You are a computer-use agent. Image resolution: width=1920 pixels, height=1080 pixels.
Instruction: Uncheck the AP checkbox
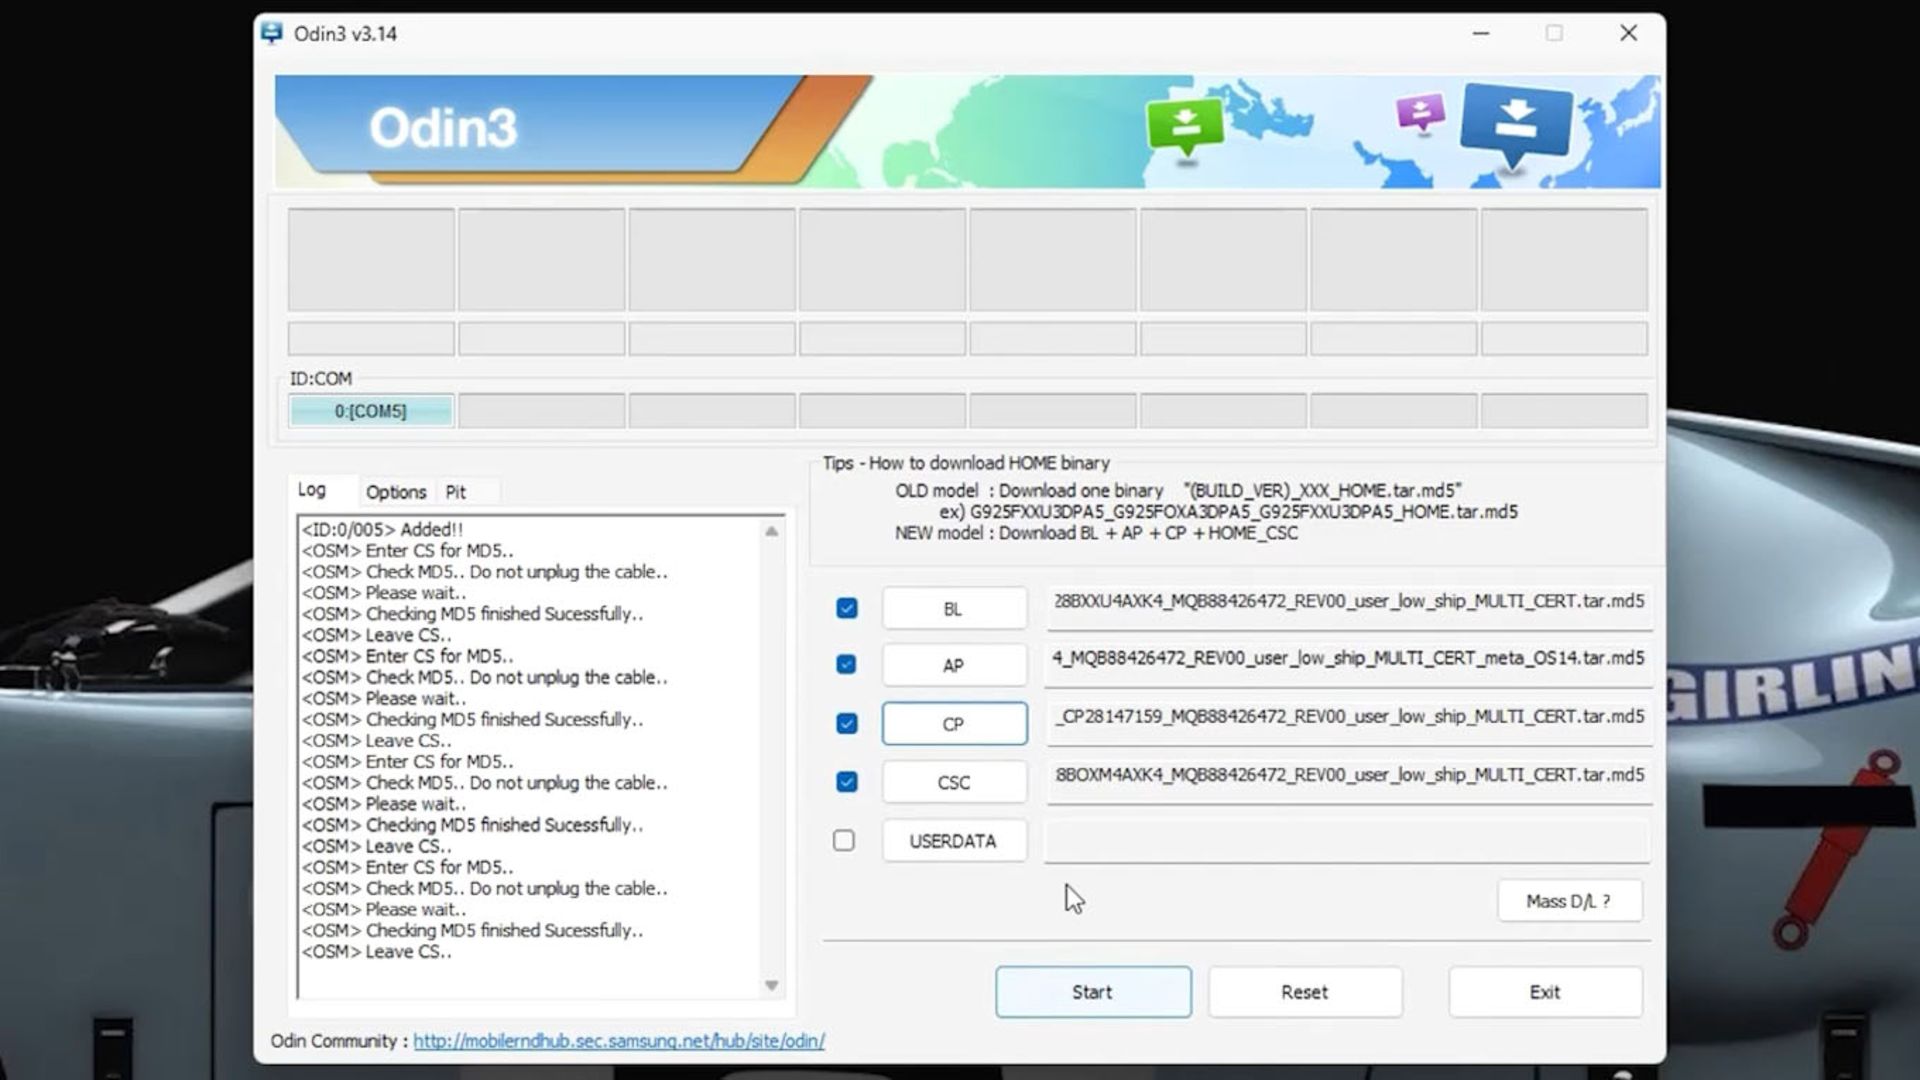pos(846,664)
